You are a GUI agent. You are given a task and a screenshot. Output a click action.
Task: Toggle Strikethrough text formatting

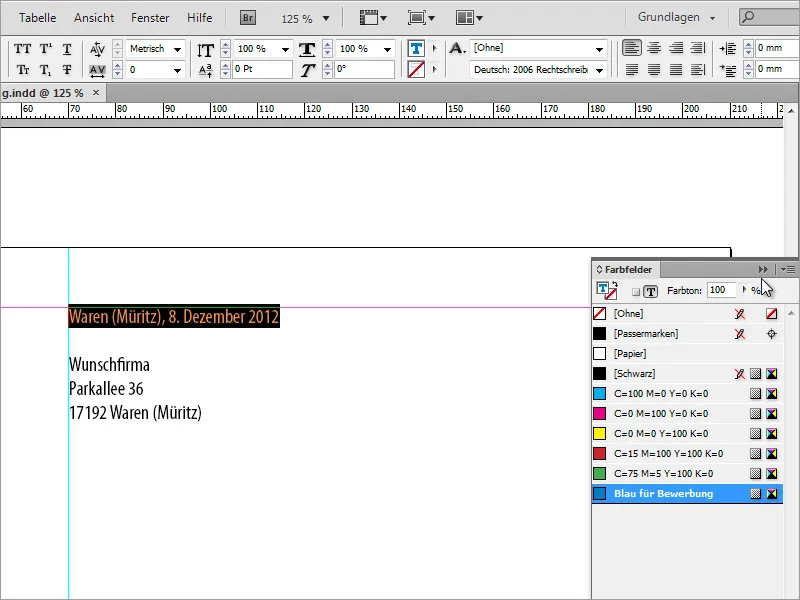[x=67, y=69]
